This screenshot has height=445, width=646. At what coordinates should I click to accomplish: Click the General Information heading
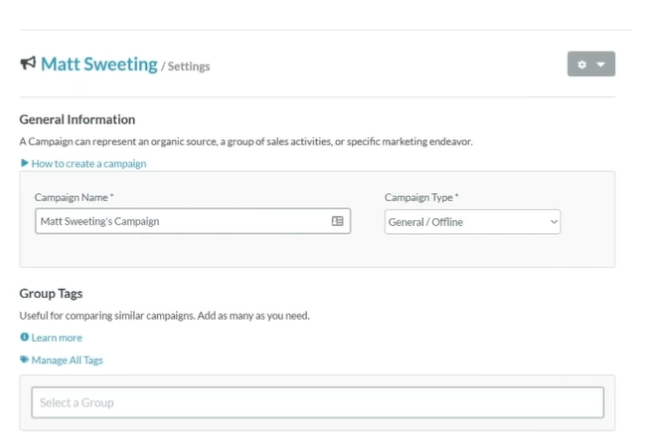pos(77,119)
